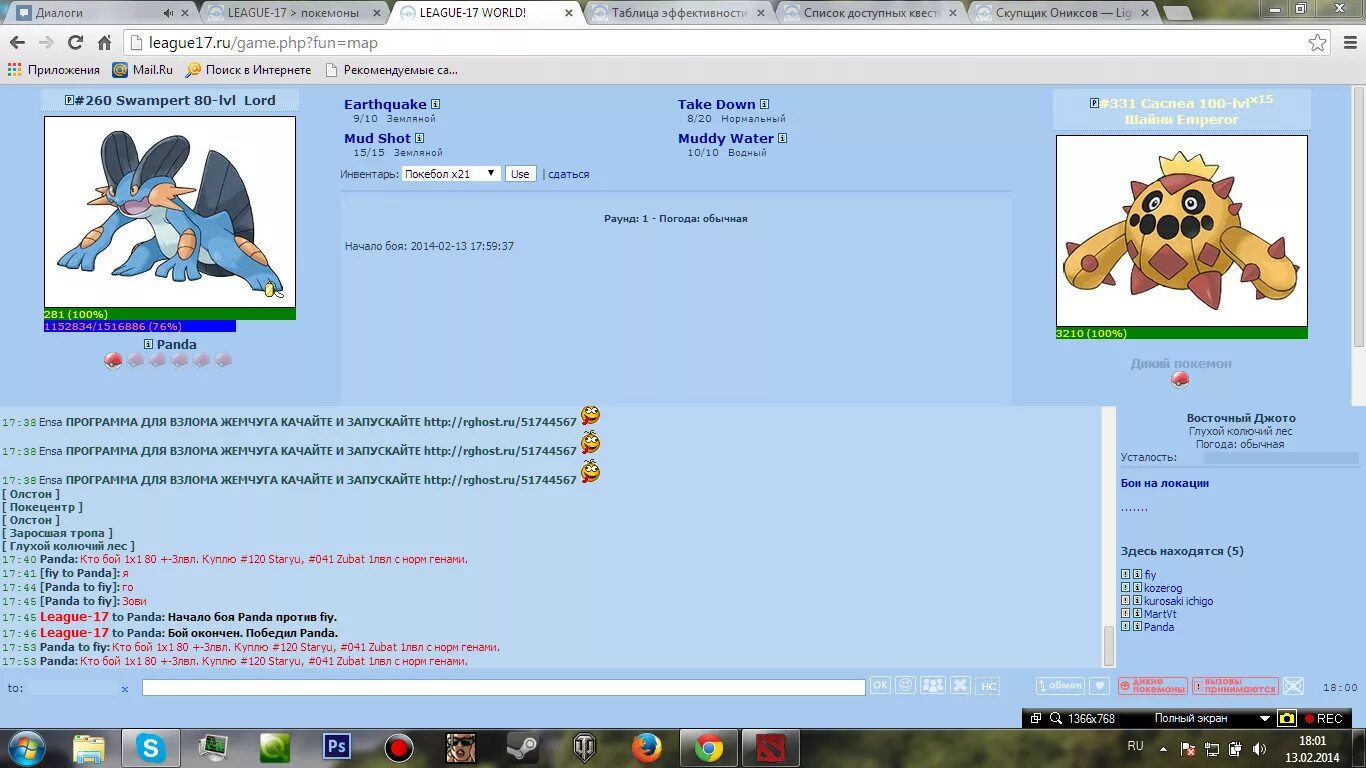Click the recorder's yellow camera screenshot icon
The image size is (1366, 768).
click(x=1287, y=718)
